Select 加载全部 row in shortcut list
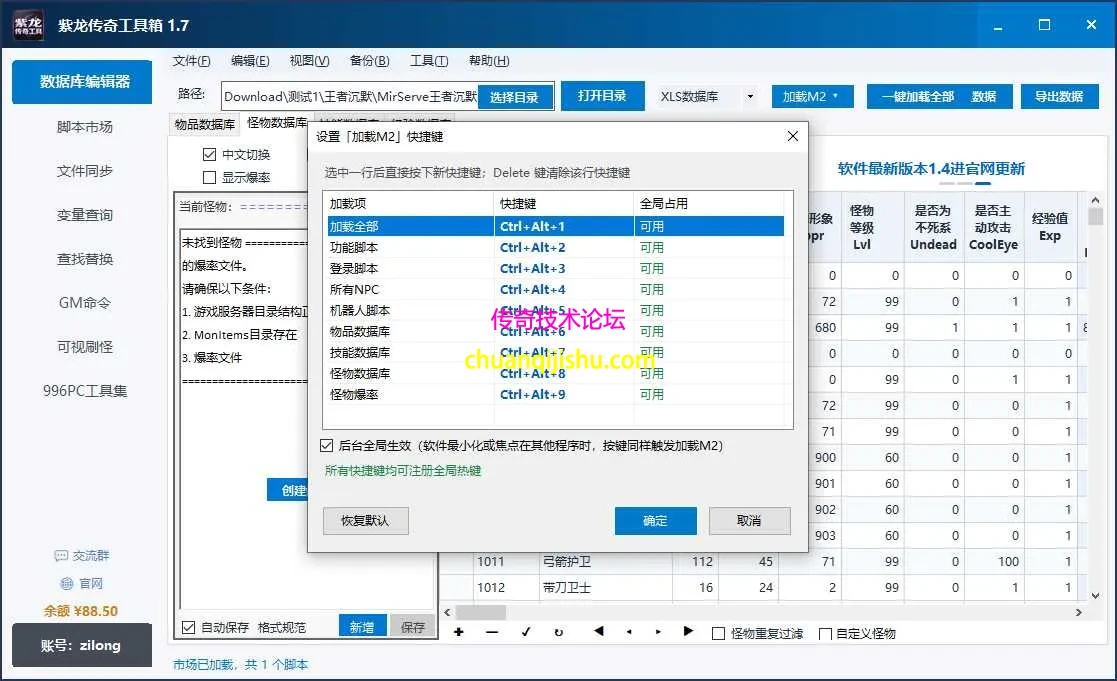 (x=556, y=227)
